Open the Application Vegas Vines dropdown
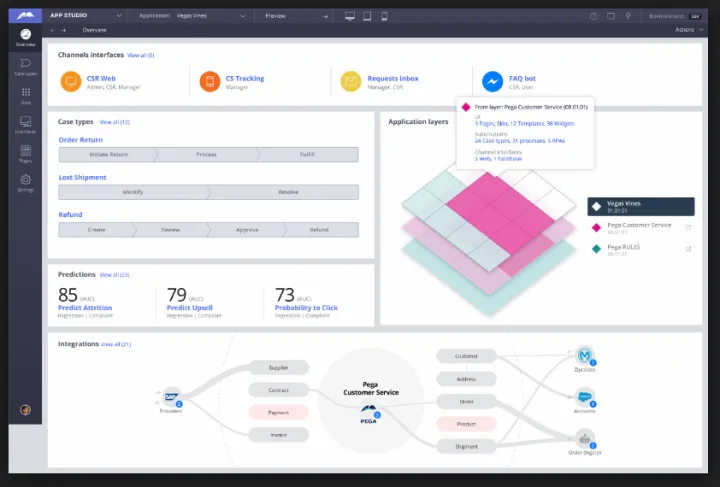Image resolution: width=720 pixels, height=487 pixels. click(241, 16)
